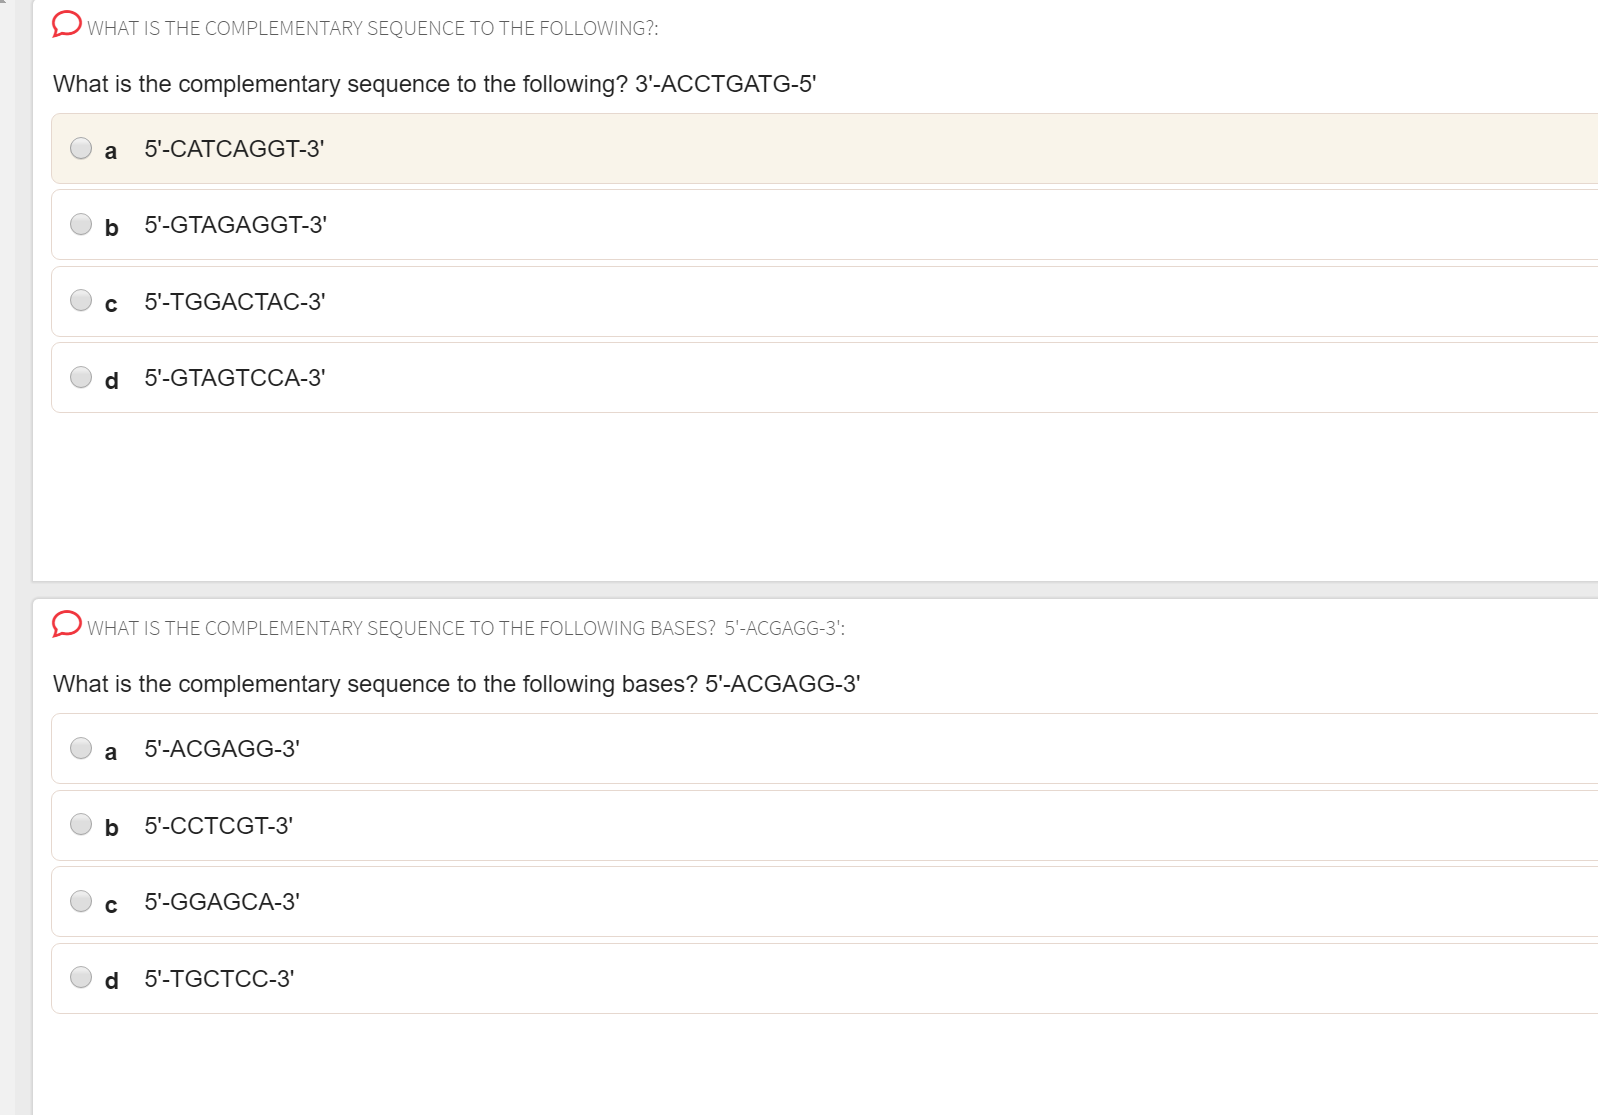The image size is (1598, 1115).
Task: Choose radio option d 5'-TGCTCC-3'
Action: point(81,977)
